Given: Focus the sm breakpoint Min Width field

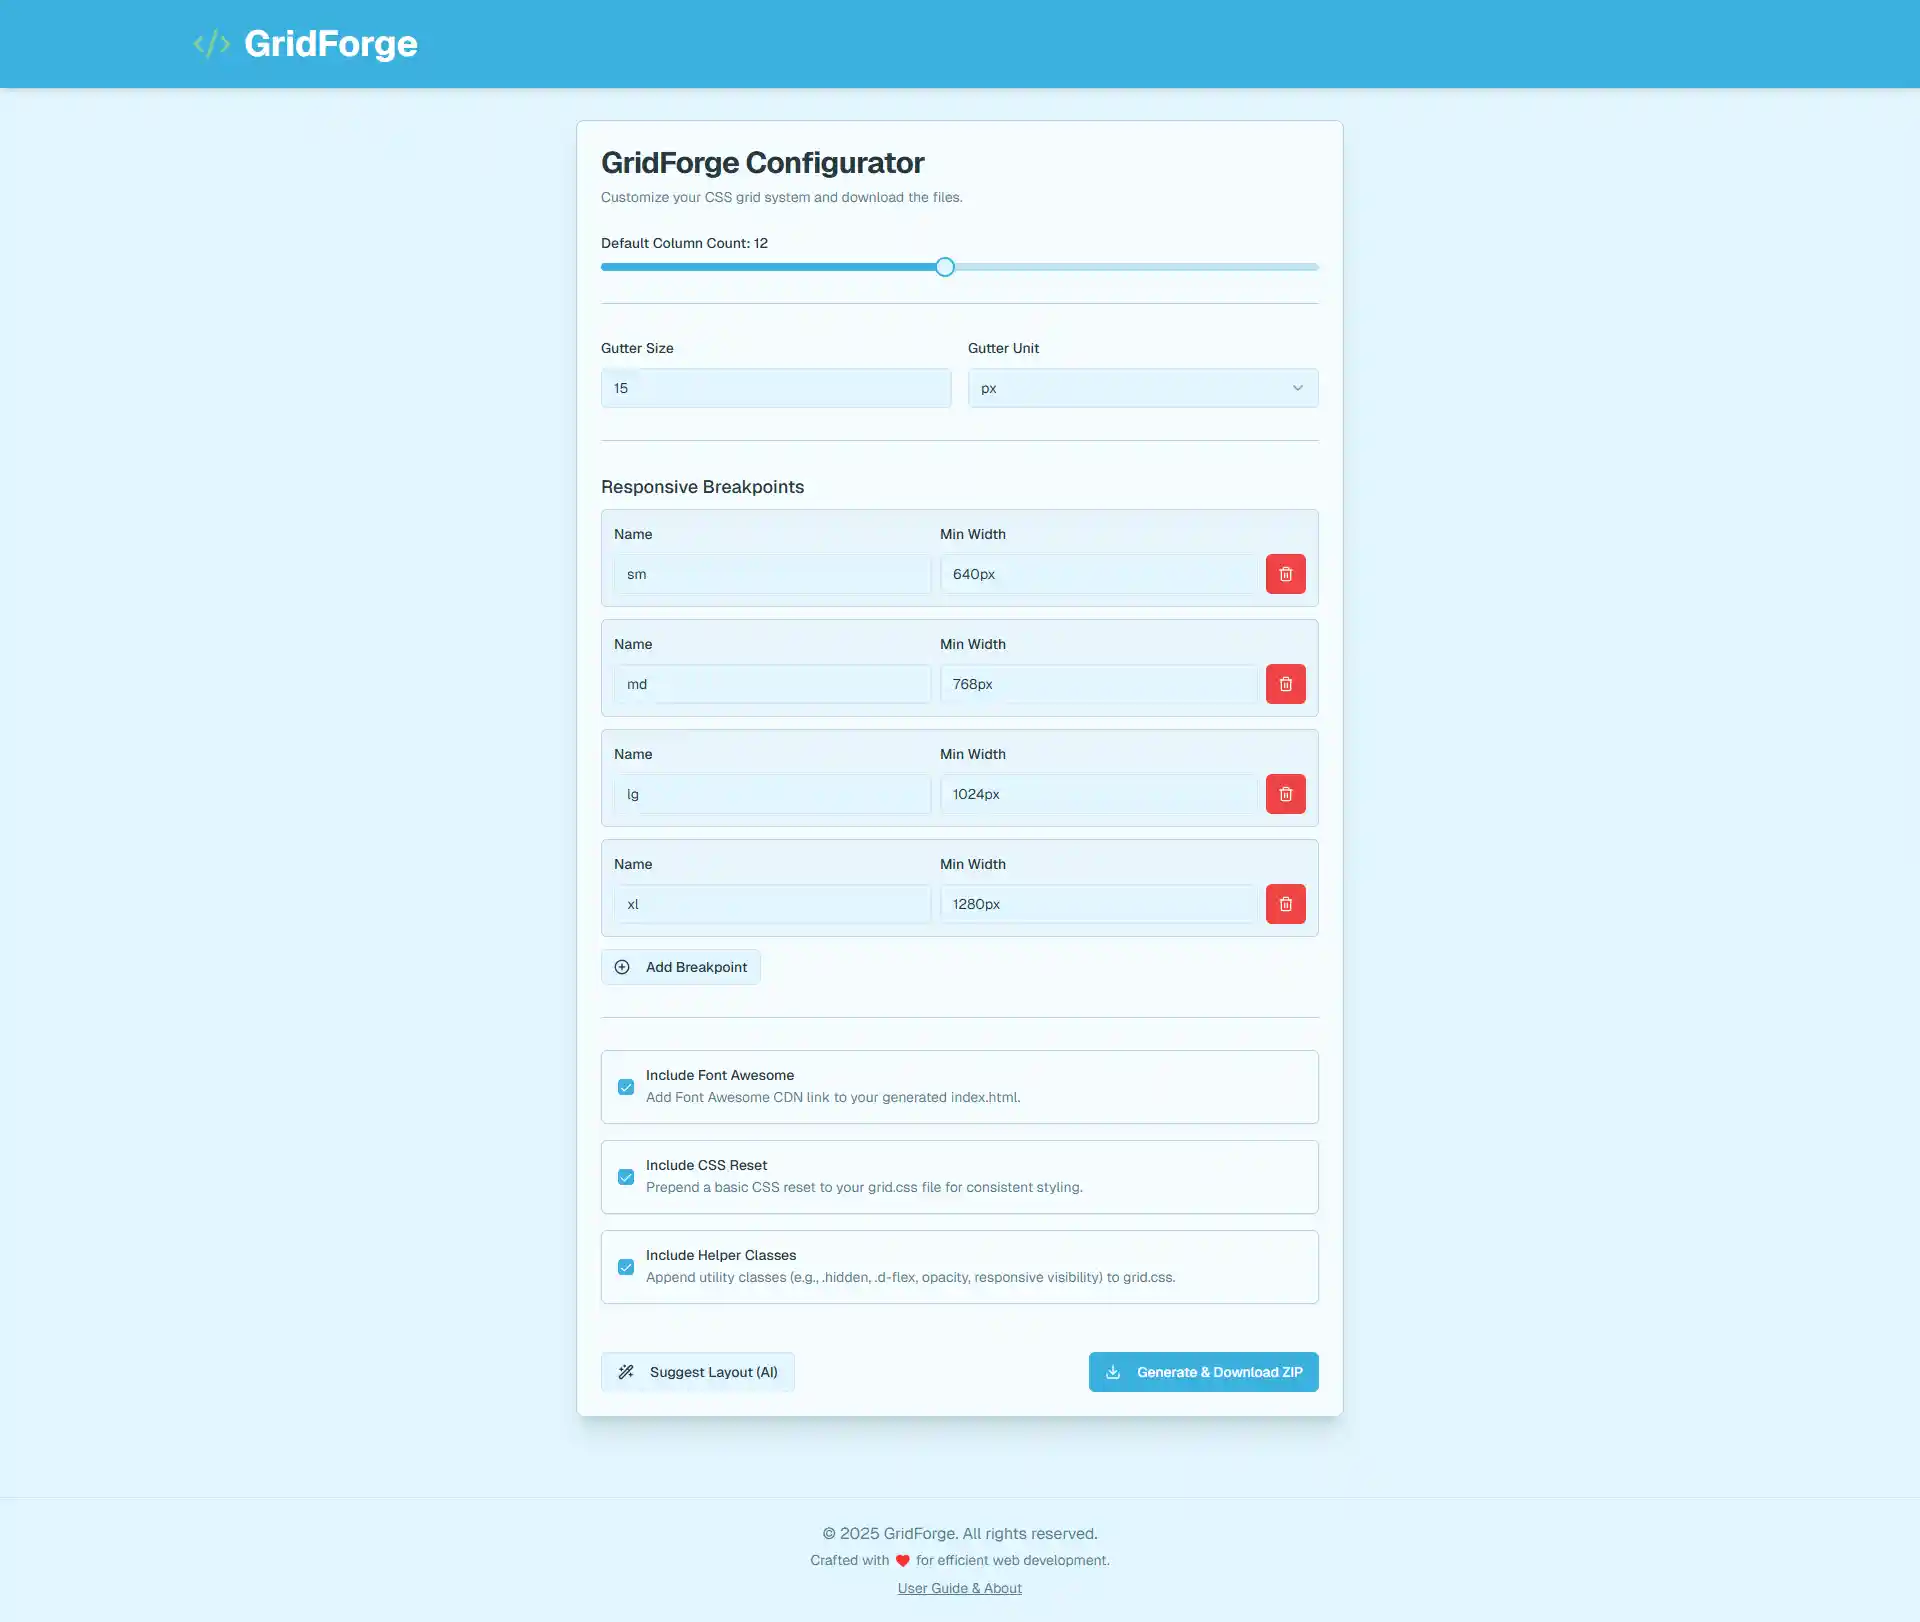Looking at the screenshot, I should point(1098,574).
